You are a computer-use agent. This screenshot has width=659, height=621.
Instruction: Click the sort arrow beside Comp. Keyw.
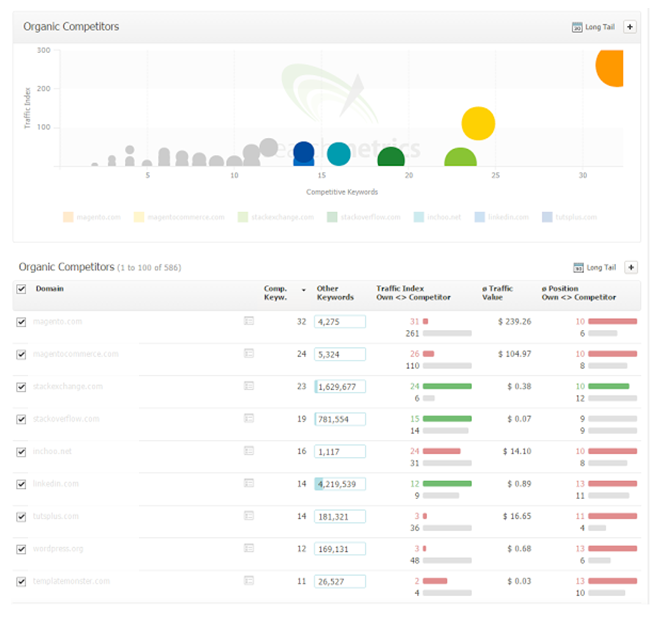[x=303, y=290]
